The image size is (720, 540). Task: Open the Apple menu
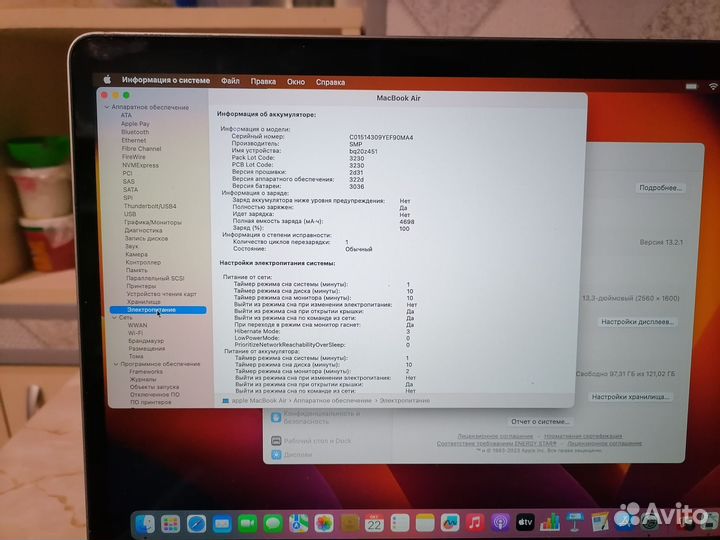coord(107,79)
